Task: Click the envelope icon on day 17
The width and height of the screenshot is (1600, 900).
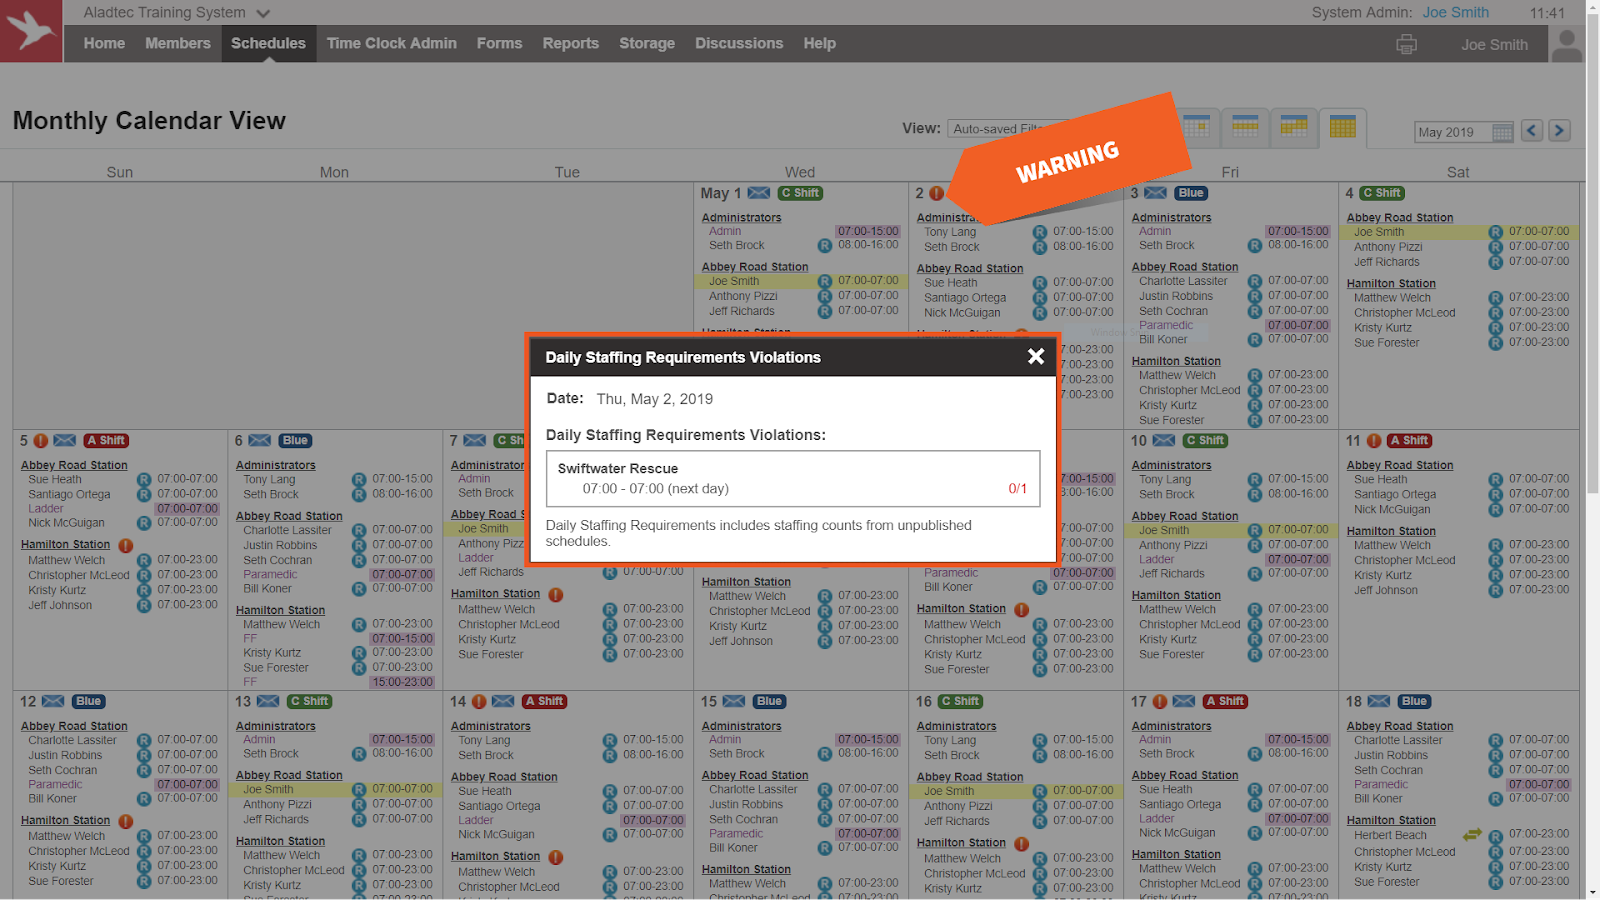Action: pos(1185,702)
